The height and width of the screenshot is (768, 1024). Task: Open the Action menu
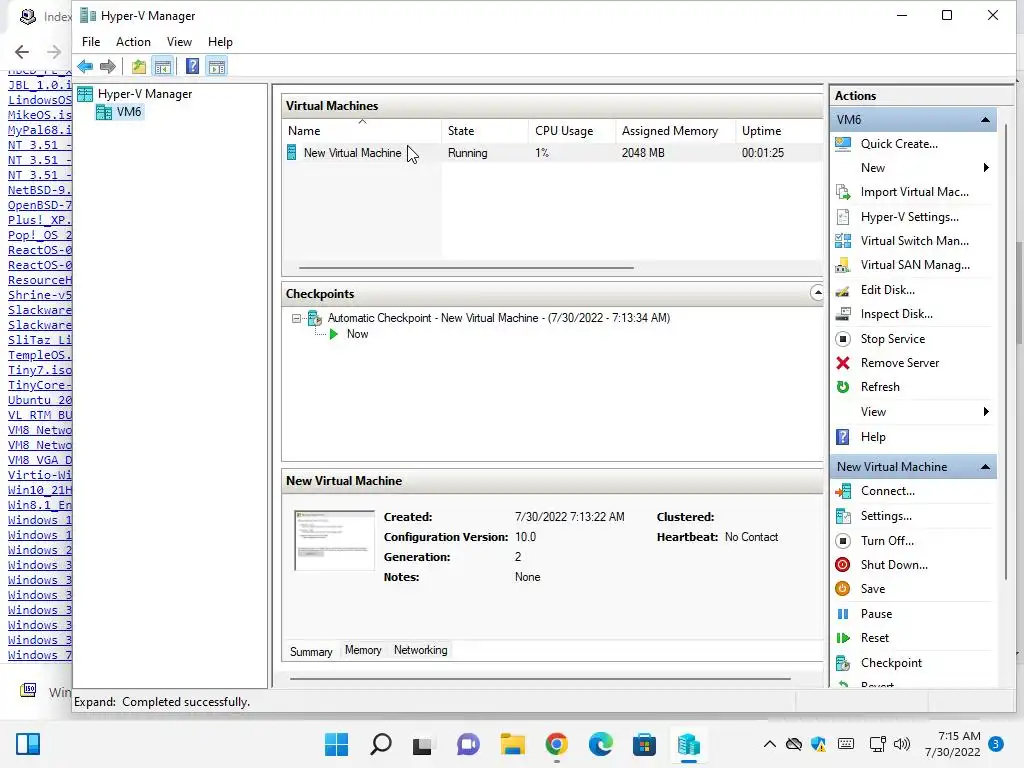[x=133, y=42]
